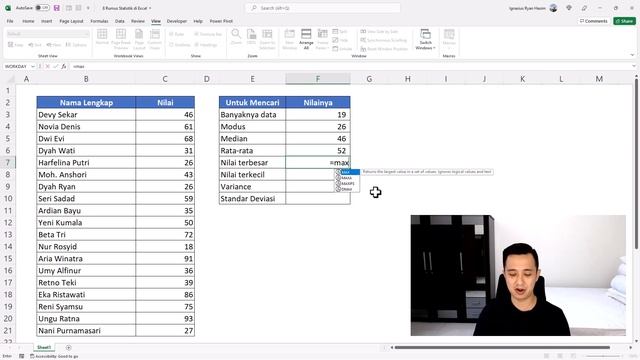Click the Insert Function fx icon
Viewport: 640px width, 360px height.
click(x=64, y=66)
